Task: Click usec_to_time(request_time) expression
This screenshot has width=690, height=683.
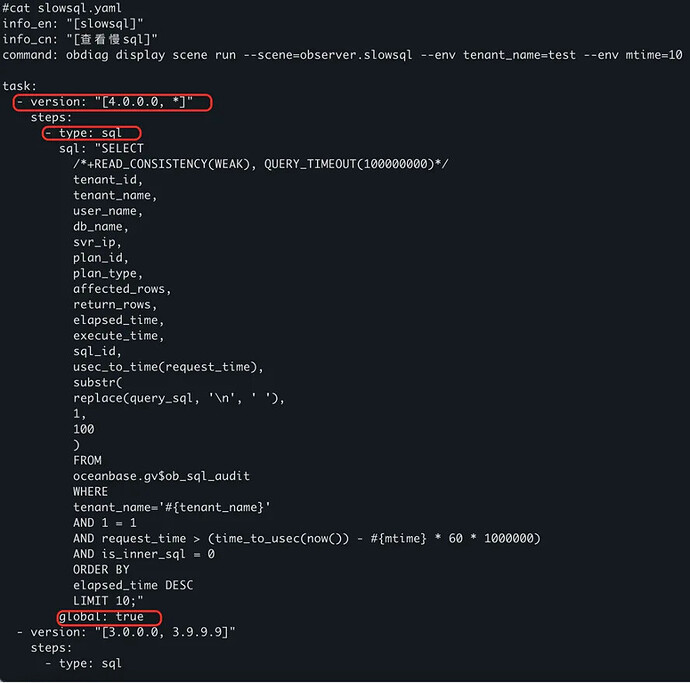Action: click(168, 367)
